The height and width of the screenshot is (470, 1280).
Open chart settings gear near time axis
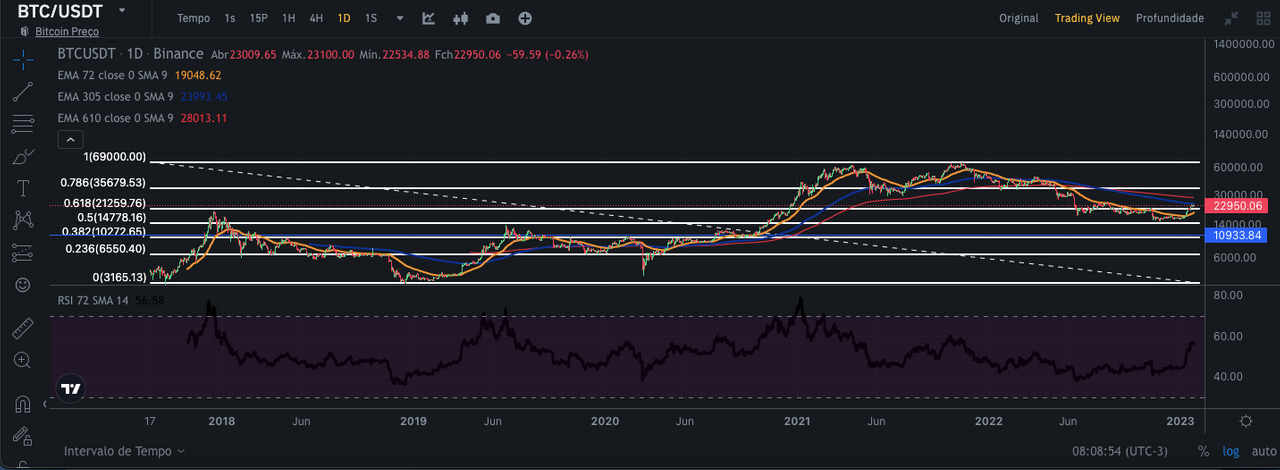pyautogui.click(x=1246, y=421)
